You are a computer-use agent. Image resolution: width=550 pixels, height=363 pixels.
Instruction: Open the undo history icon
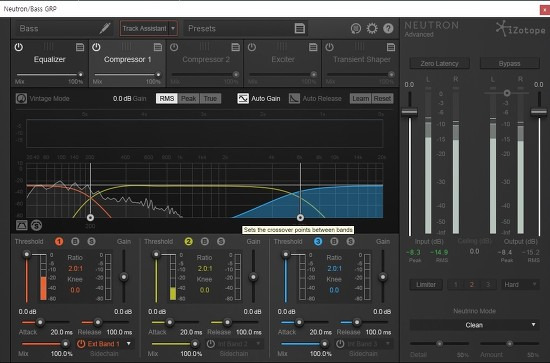point(356,28)
